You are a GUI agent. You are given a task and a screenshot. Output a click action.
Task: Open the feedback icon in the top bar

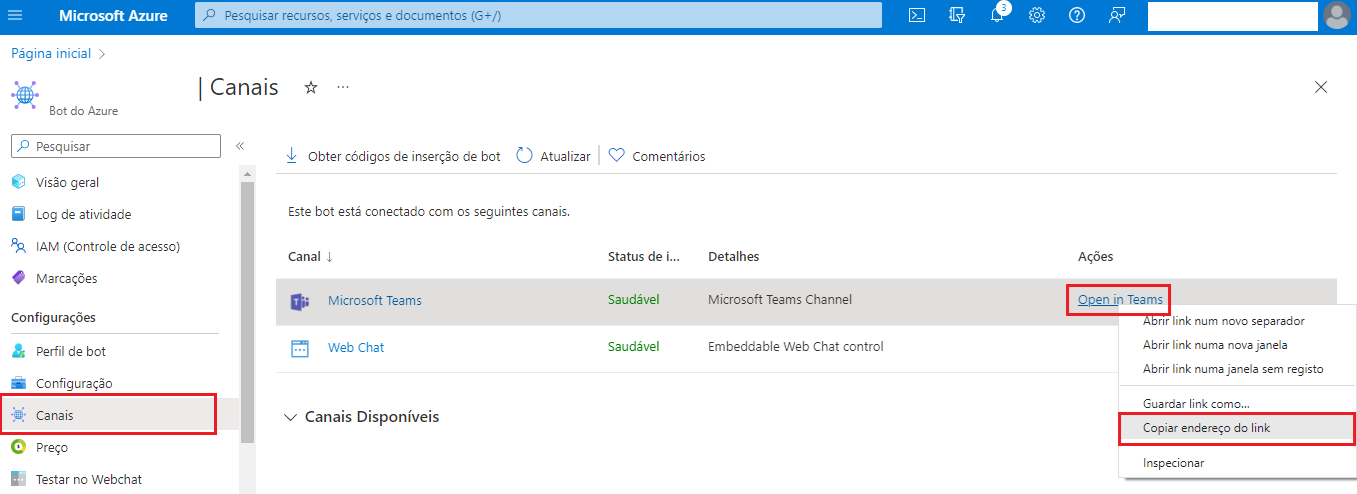tap(1117, 15)
